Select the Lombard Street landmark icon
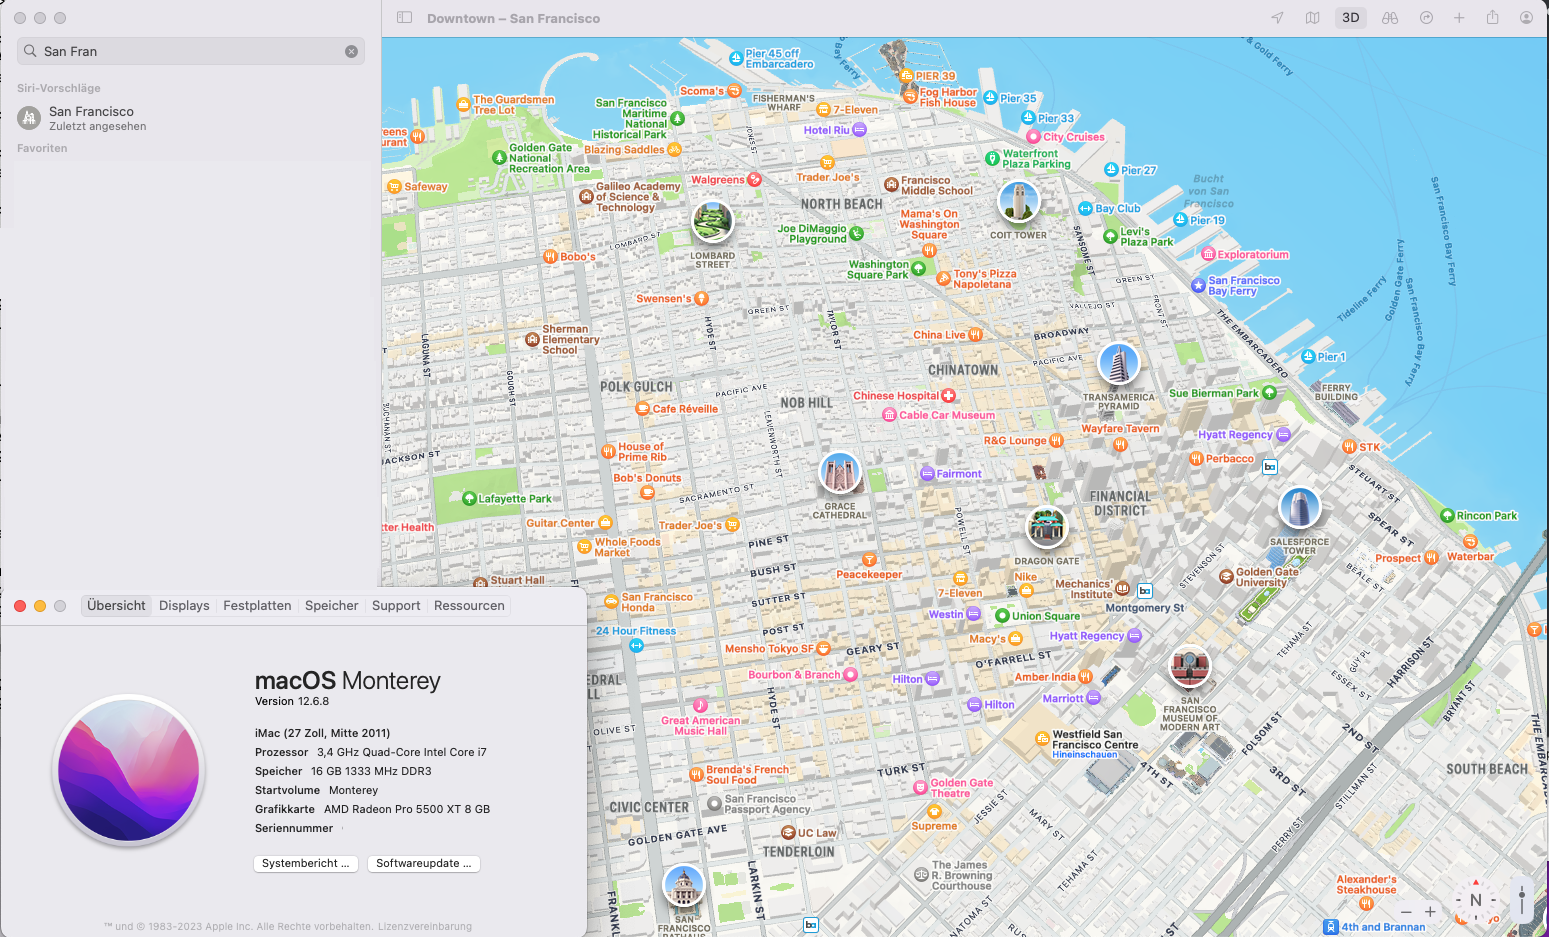 click(712, 221)
